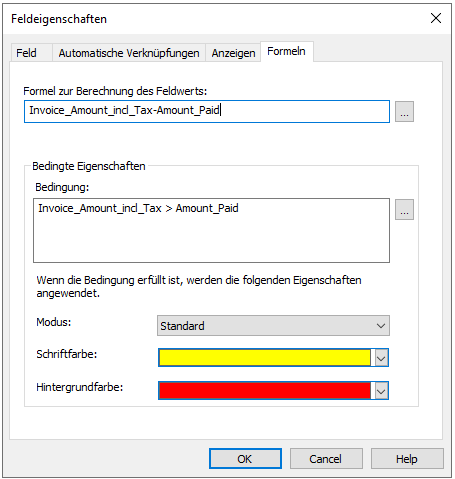Pick the red Hintergrundfarbe color swatch

[265, 390]
